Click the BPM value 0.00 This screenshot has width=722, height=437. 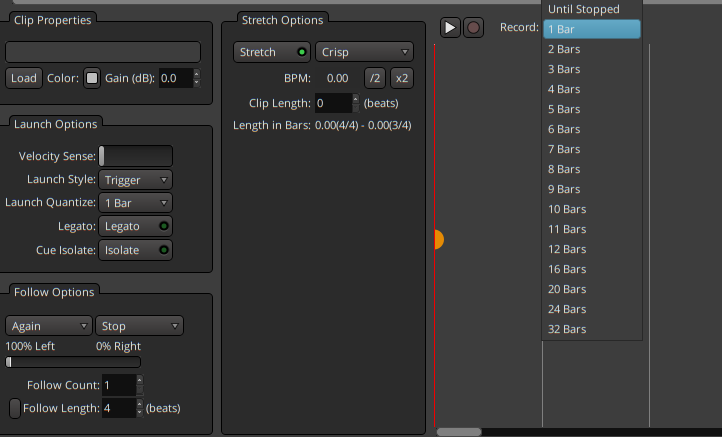click(x=338, y=78)
